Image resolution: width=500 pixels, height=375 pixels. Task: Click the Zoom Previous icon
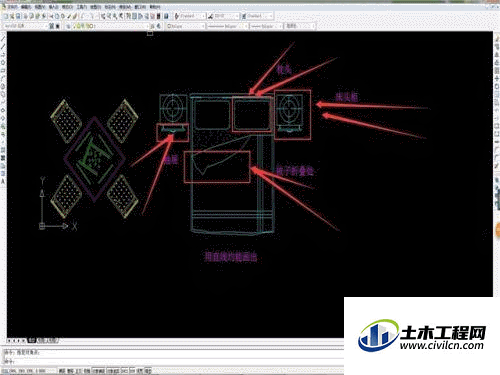pos(121,16)
